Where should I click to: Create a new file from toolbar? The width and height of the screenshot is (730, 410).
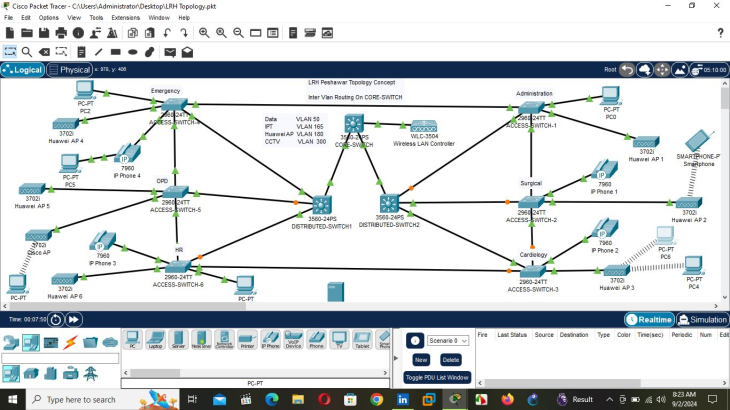(10, 33)
